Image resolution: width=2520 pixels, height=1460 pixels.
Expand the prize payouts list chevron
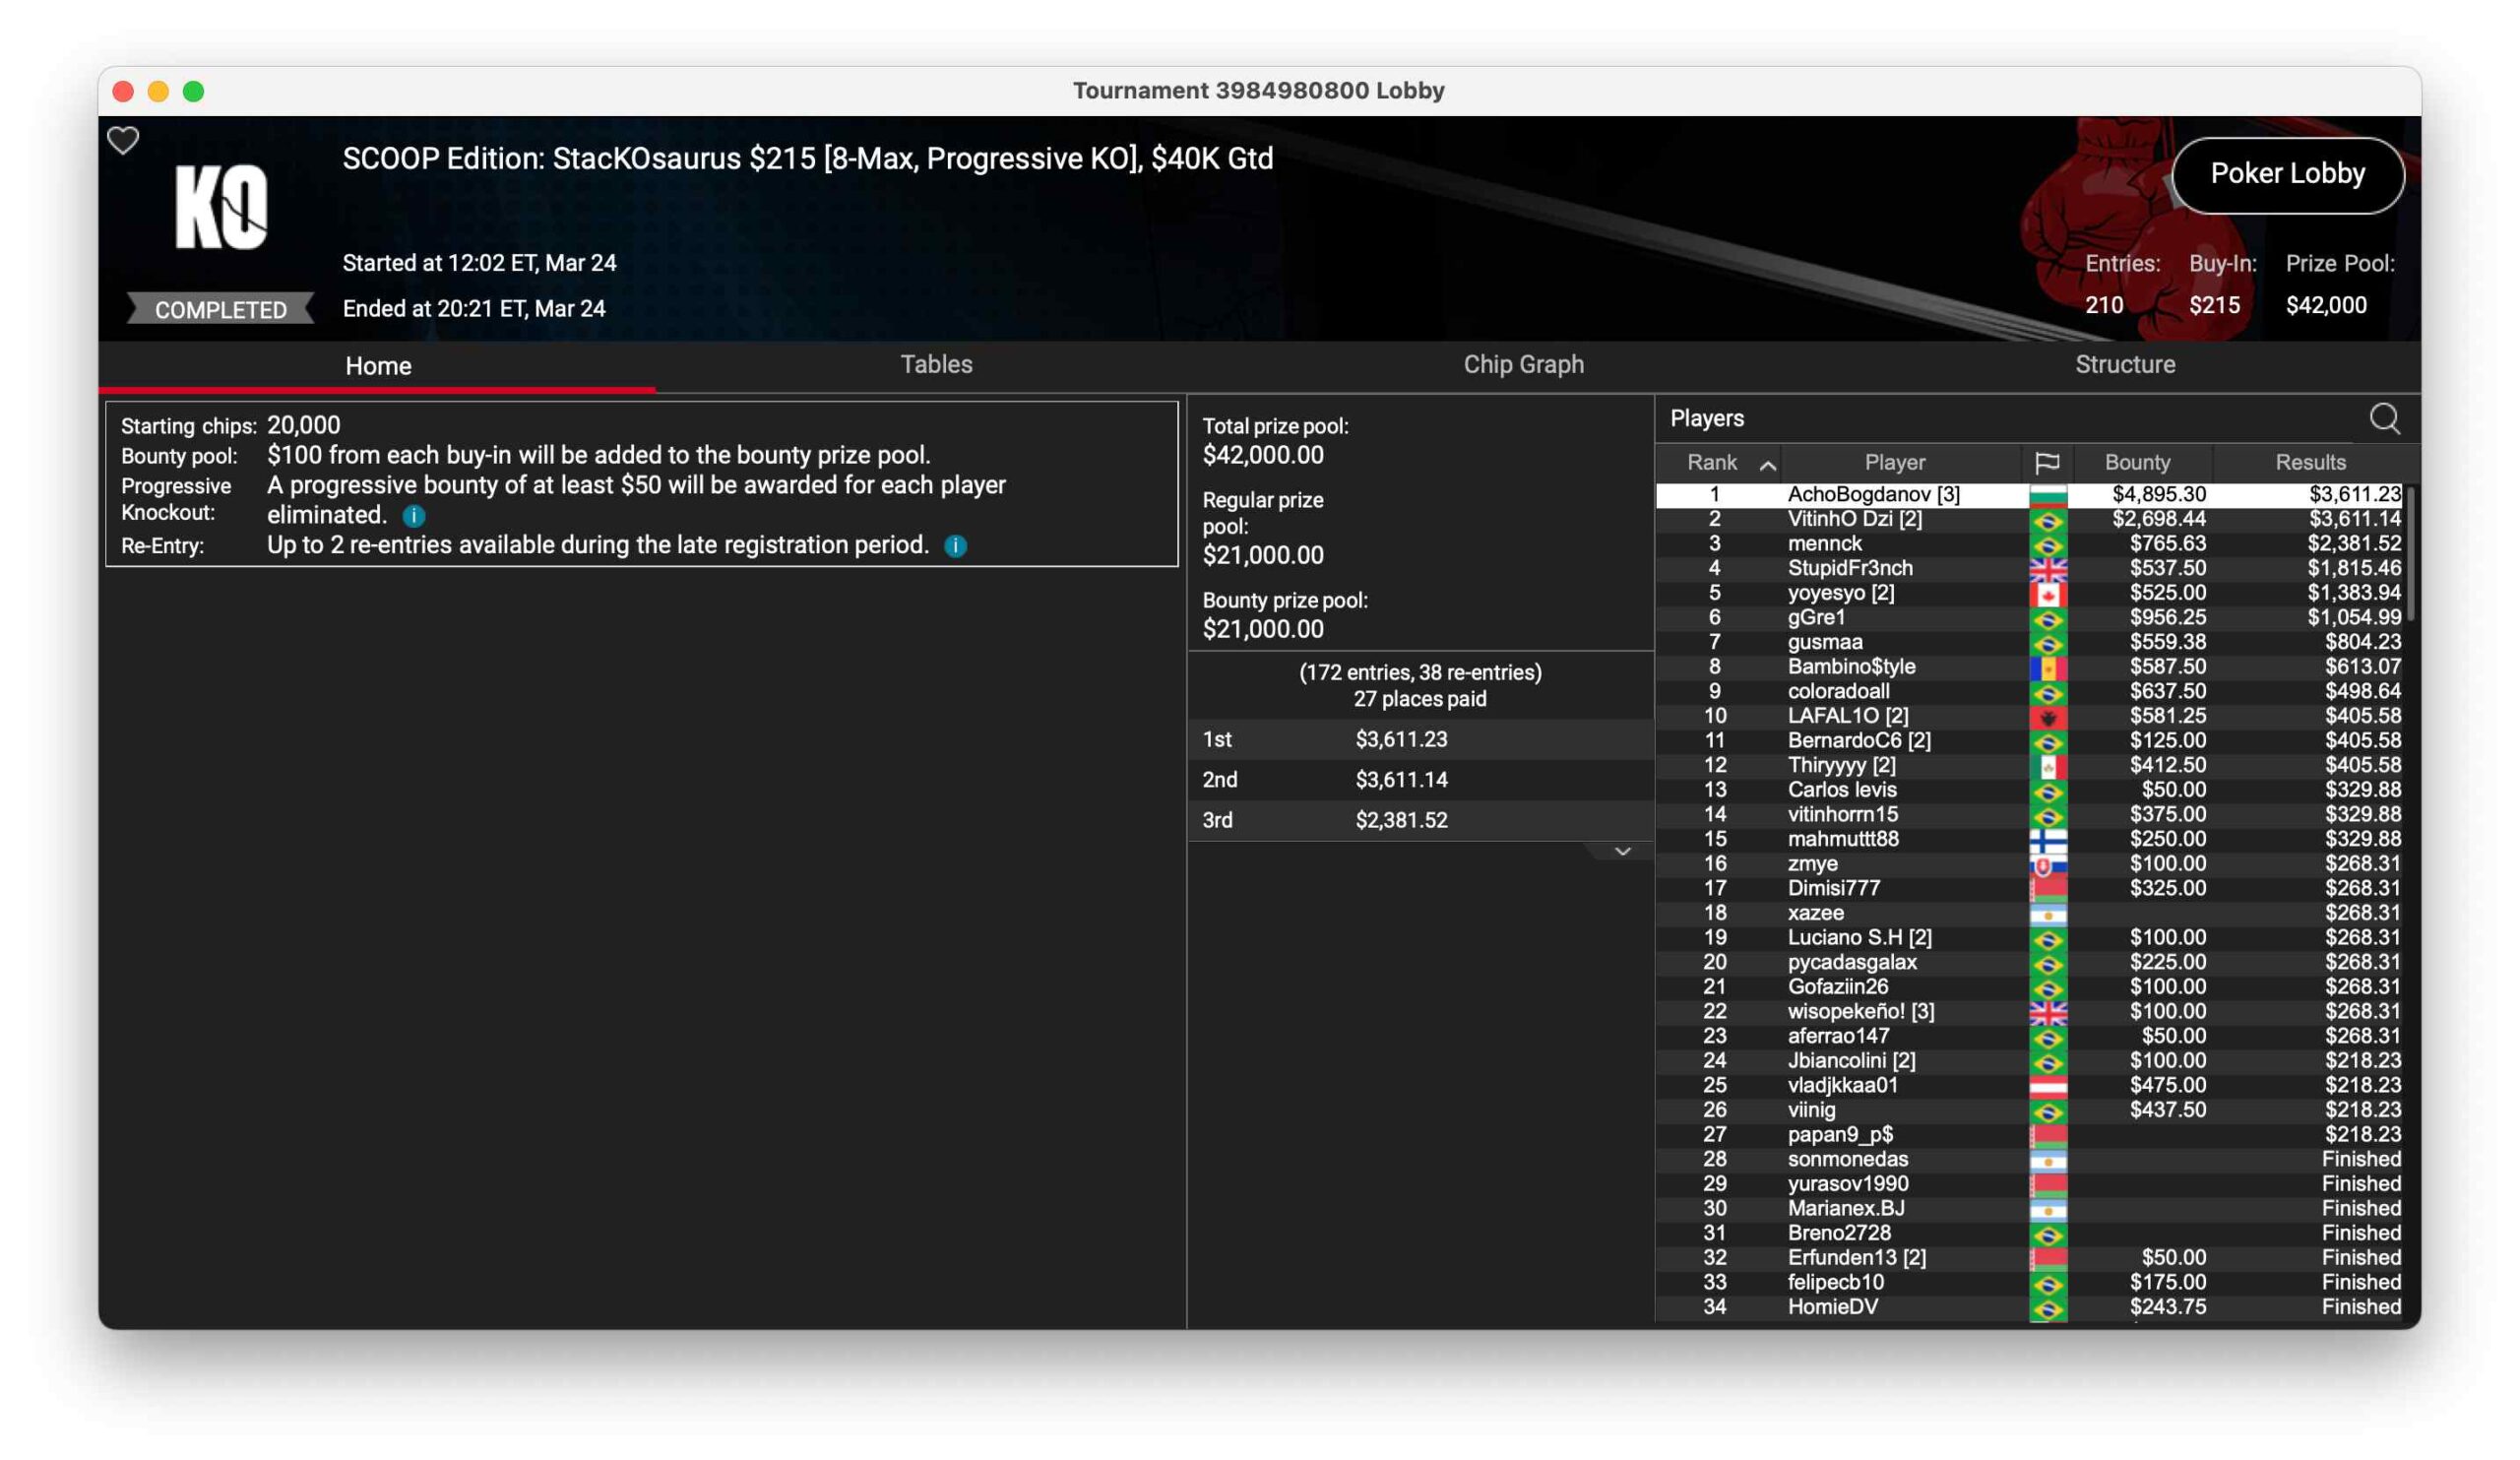[1622, 852]
